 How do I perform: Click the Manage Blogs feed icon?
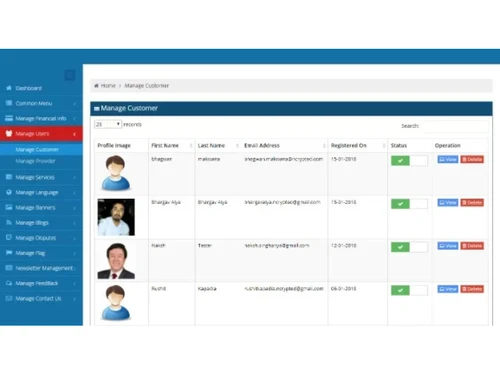pyautogui.click(x=9, y=222)
